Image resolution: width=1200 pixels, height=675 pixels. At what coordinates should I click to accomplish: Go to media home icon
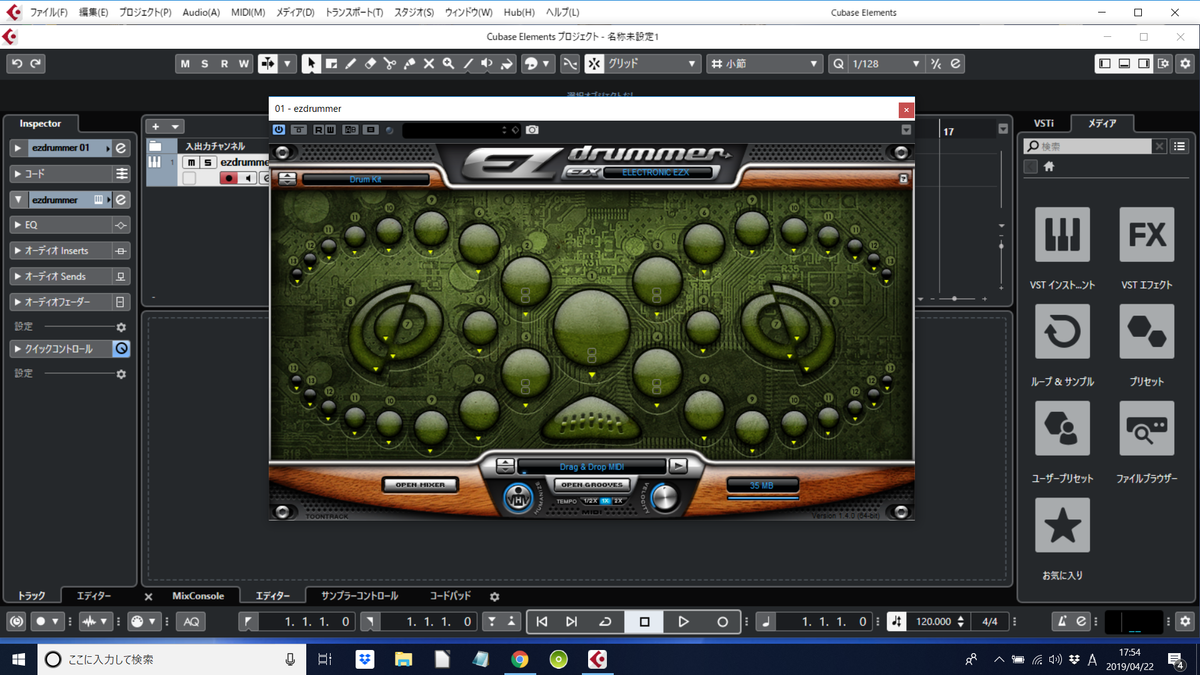coord(1049,167)
